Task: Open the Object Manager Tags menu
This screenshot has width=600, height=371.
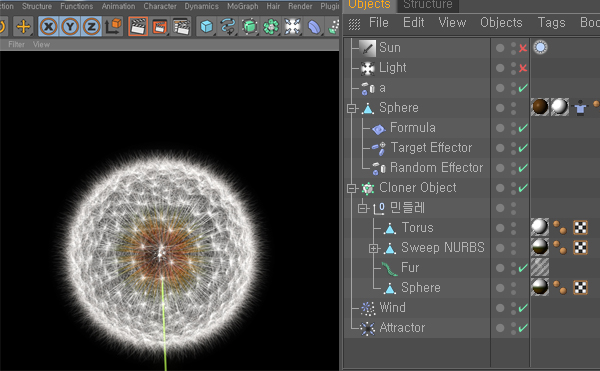Action: click(551, 23)
